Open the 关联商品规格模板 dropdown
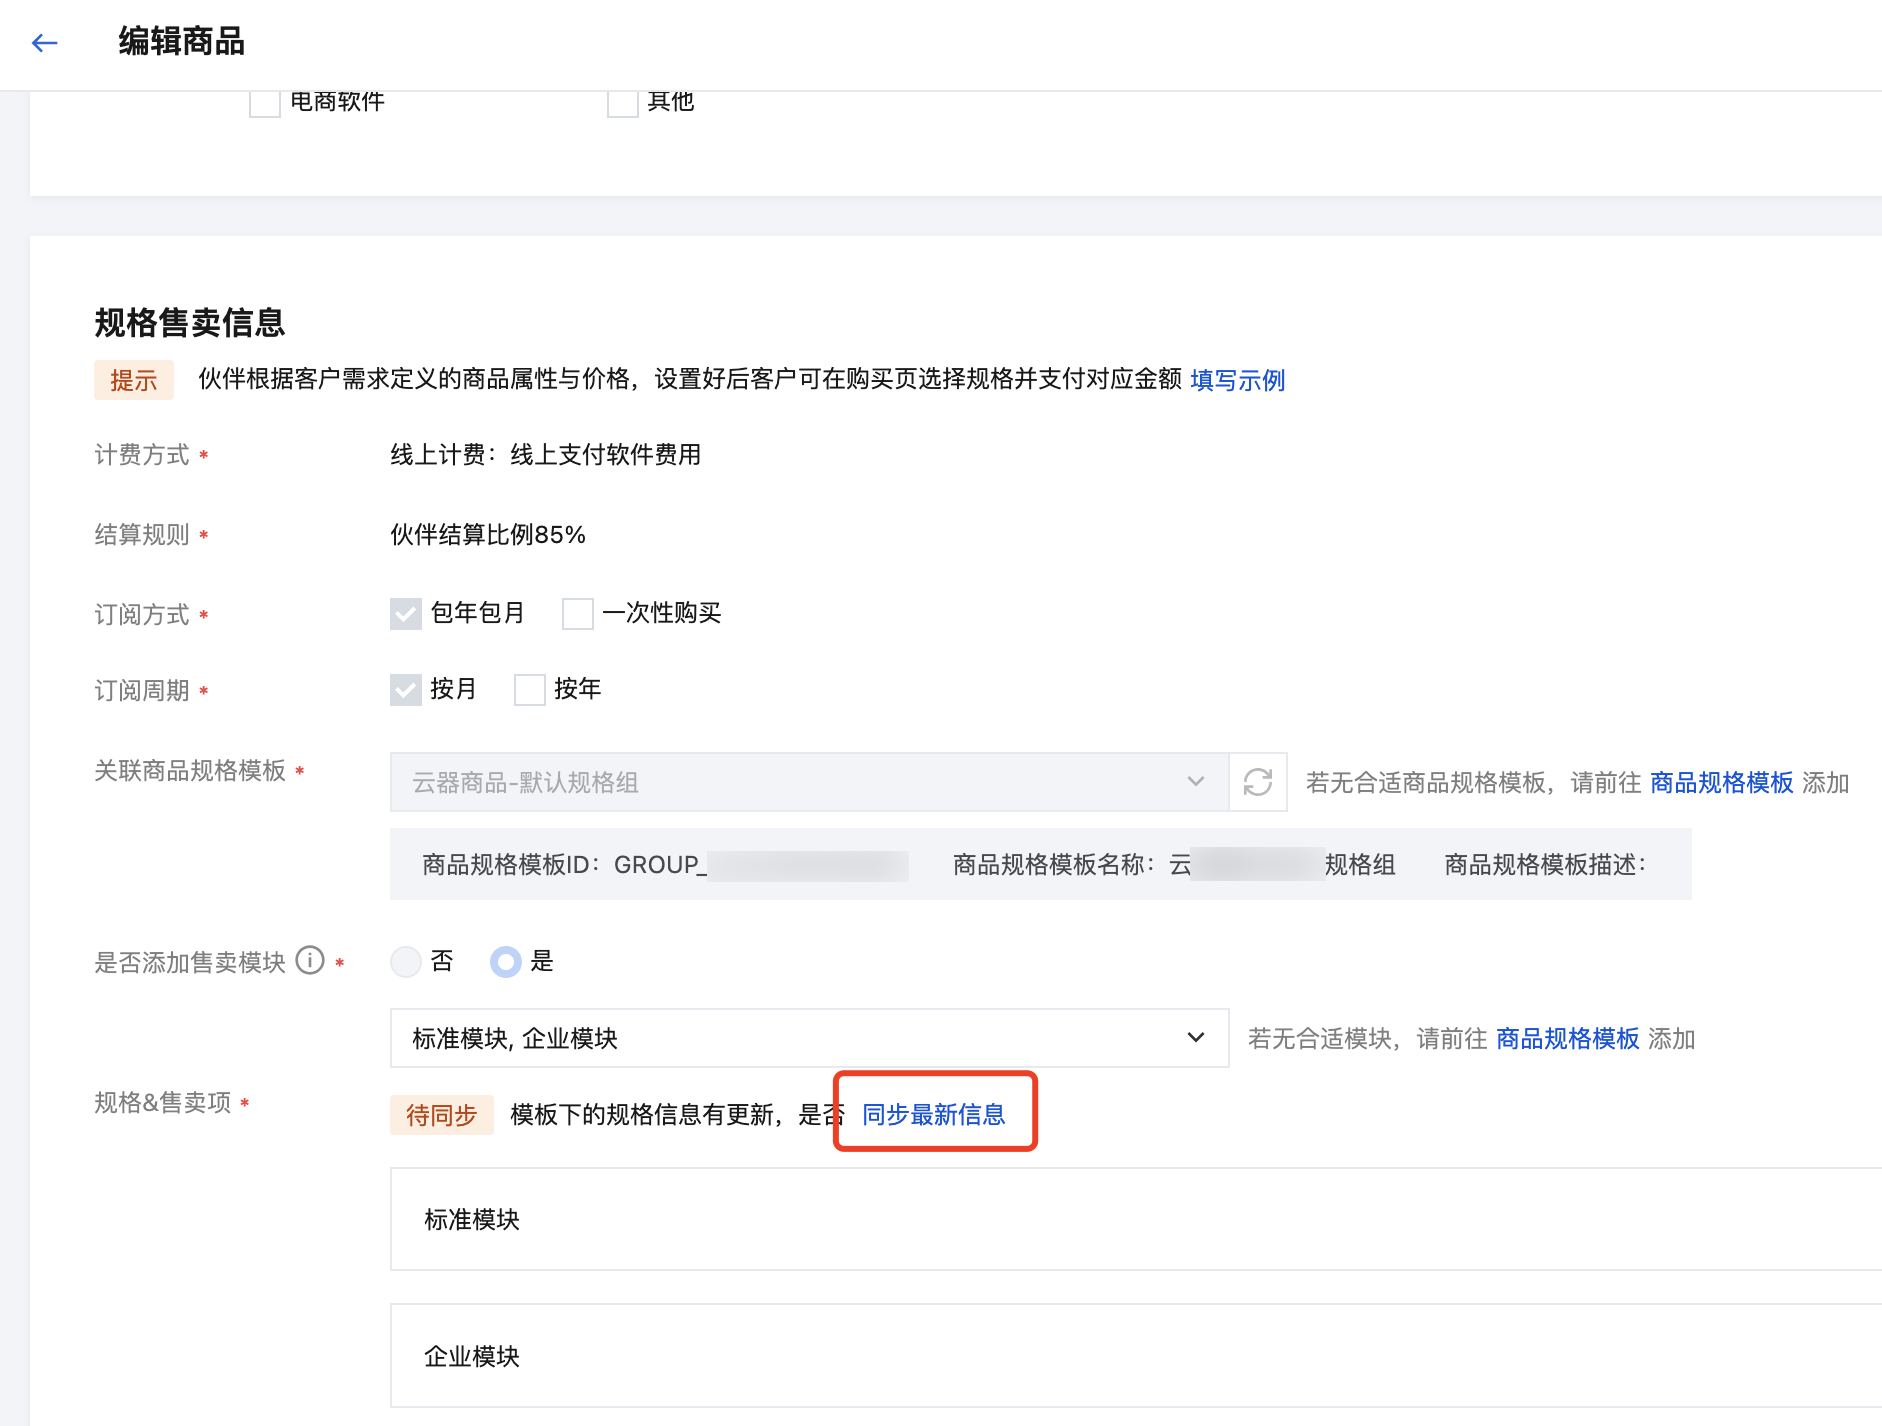1882x1426 pixels. tap(808, 782)
